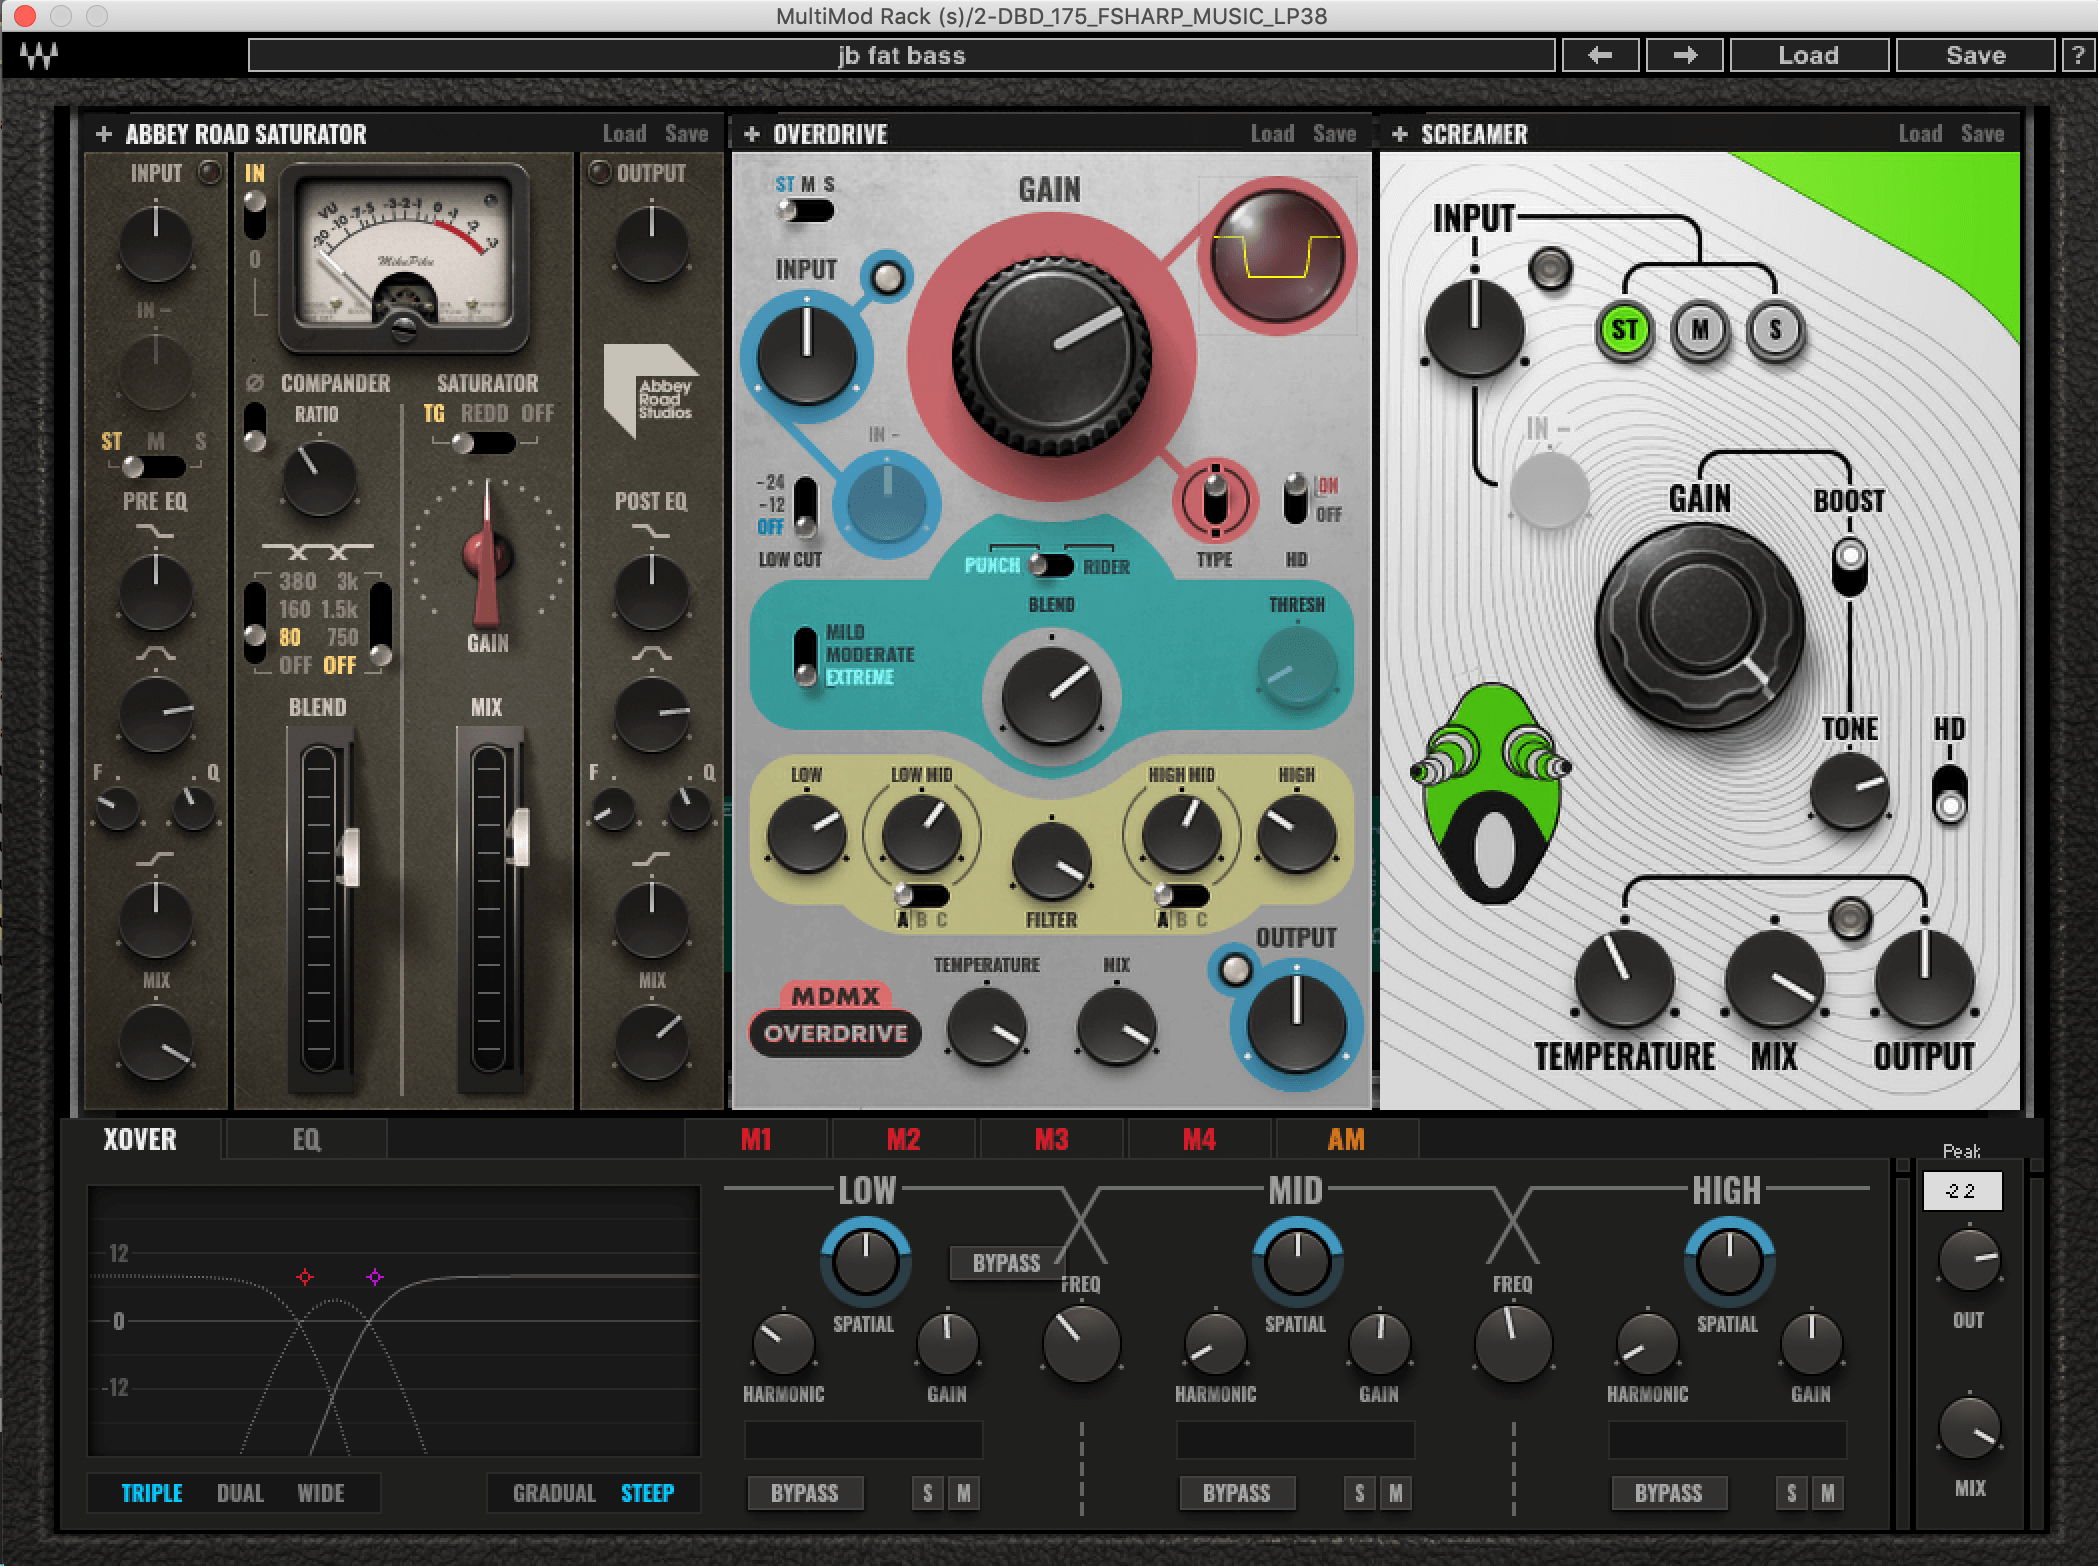This screenshot has height=1566, width=2098.
Task: Solo the MID band
Action: coord(1359,1493)
